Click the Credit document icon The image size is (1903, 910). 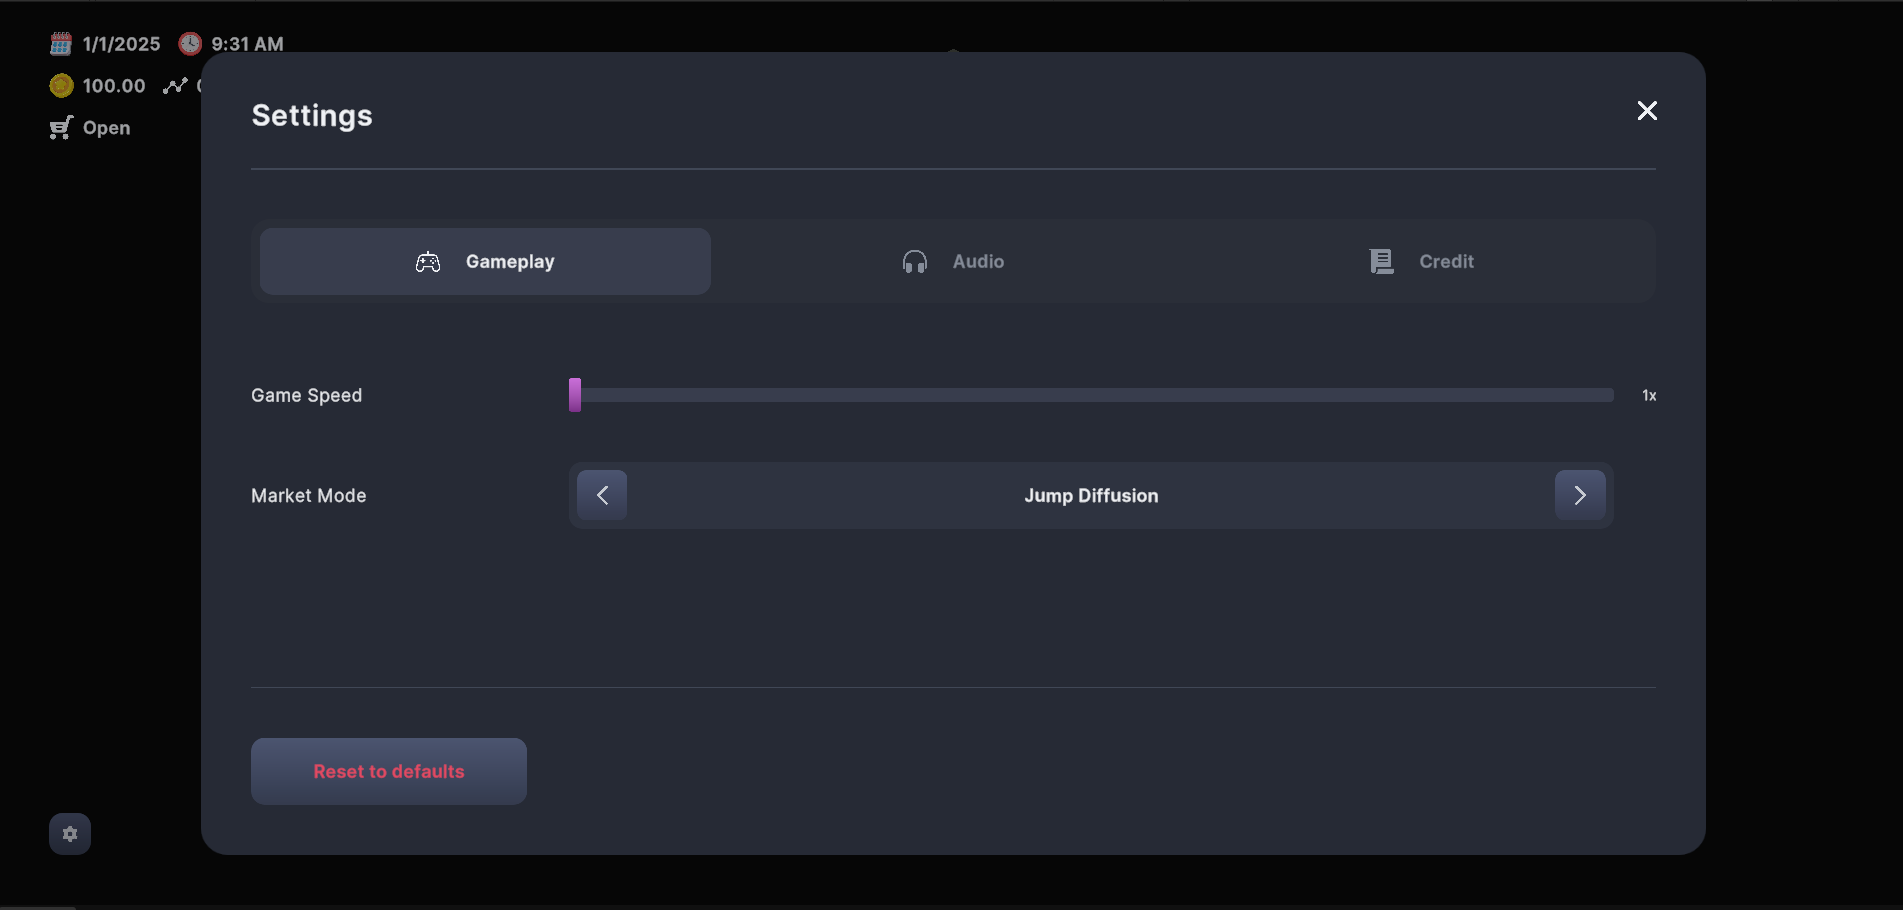click(1382, 262)
